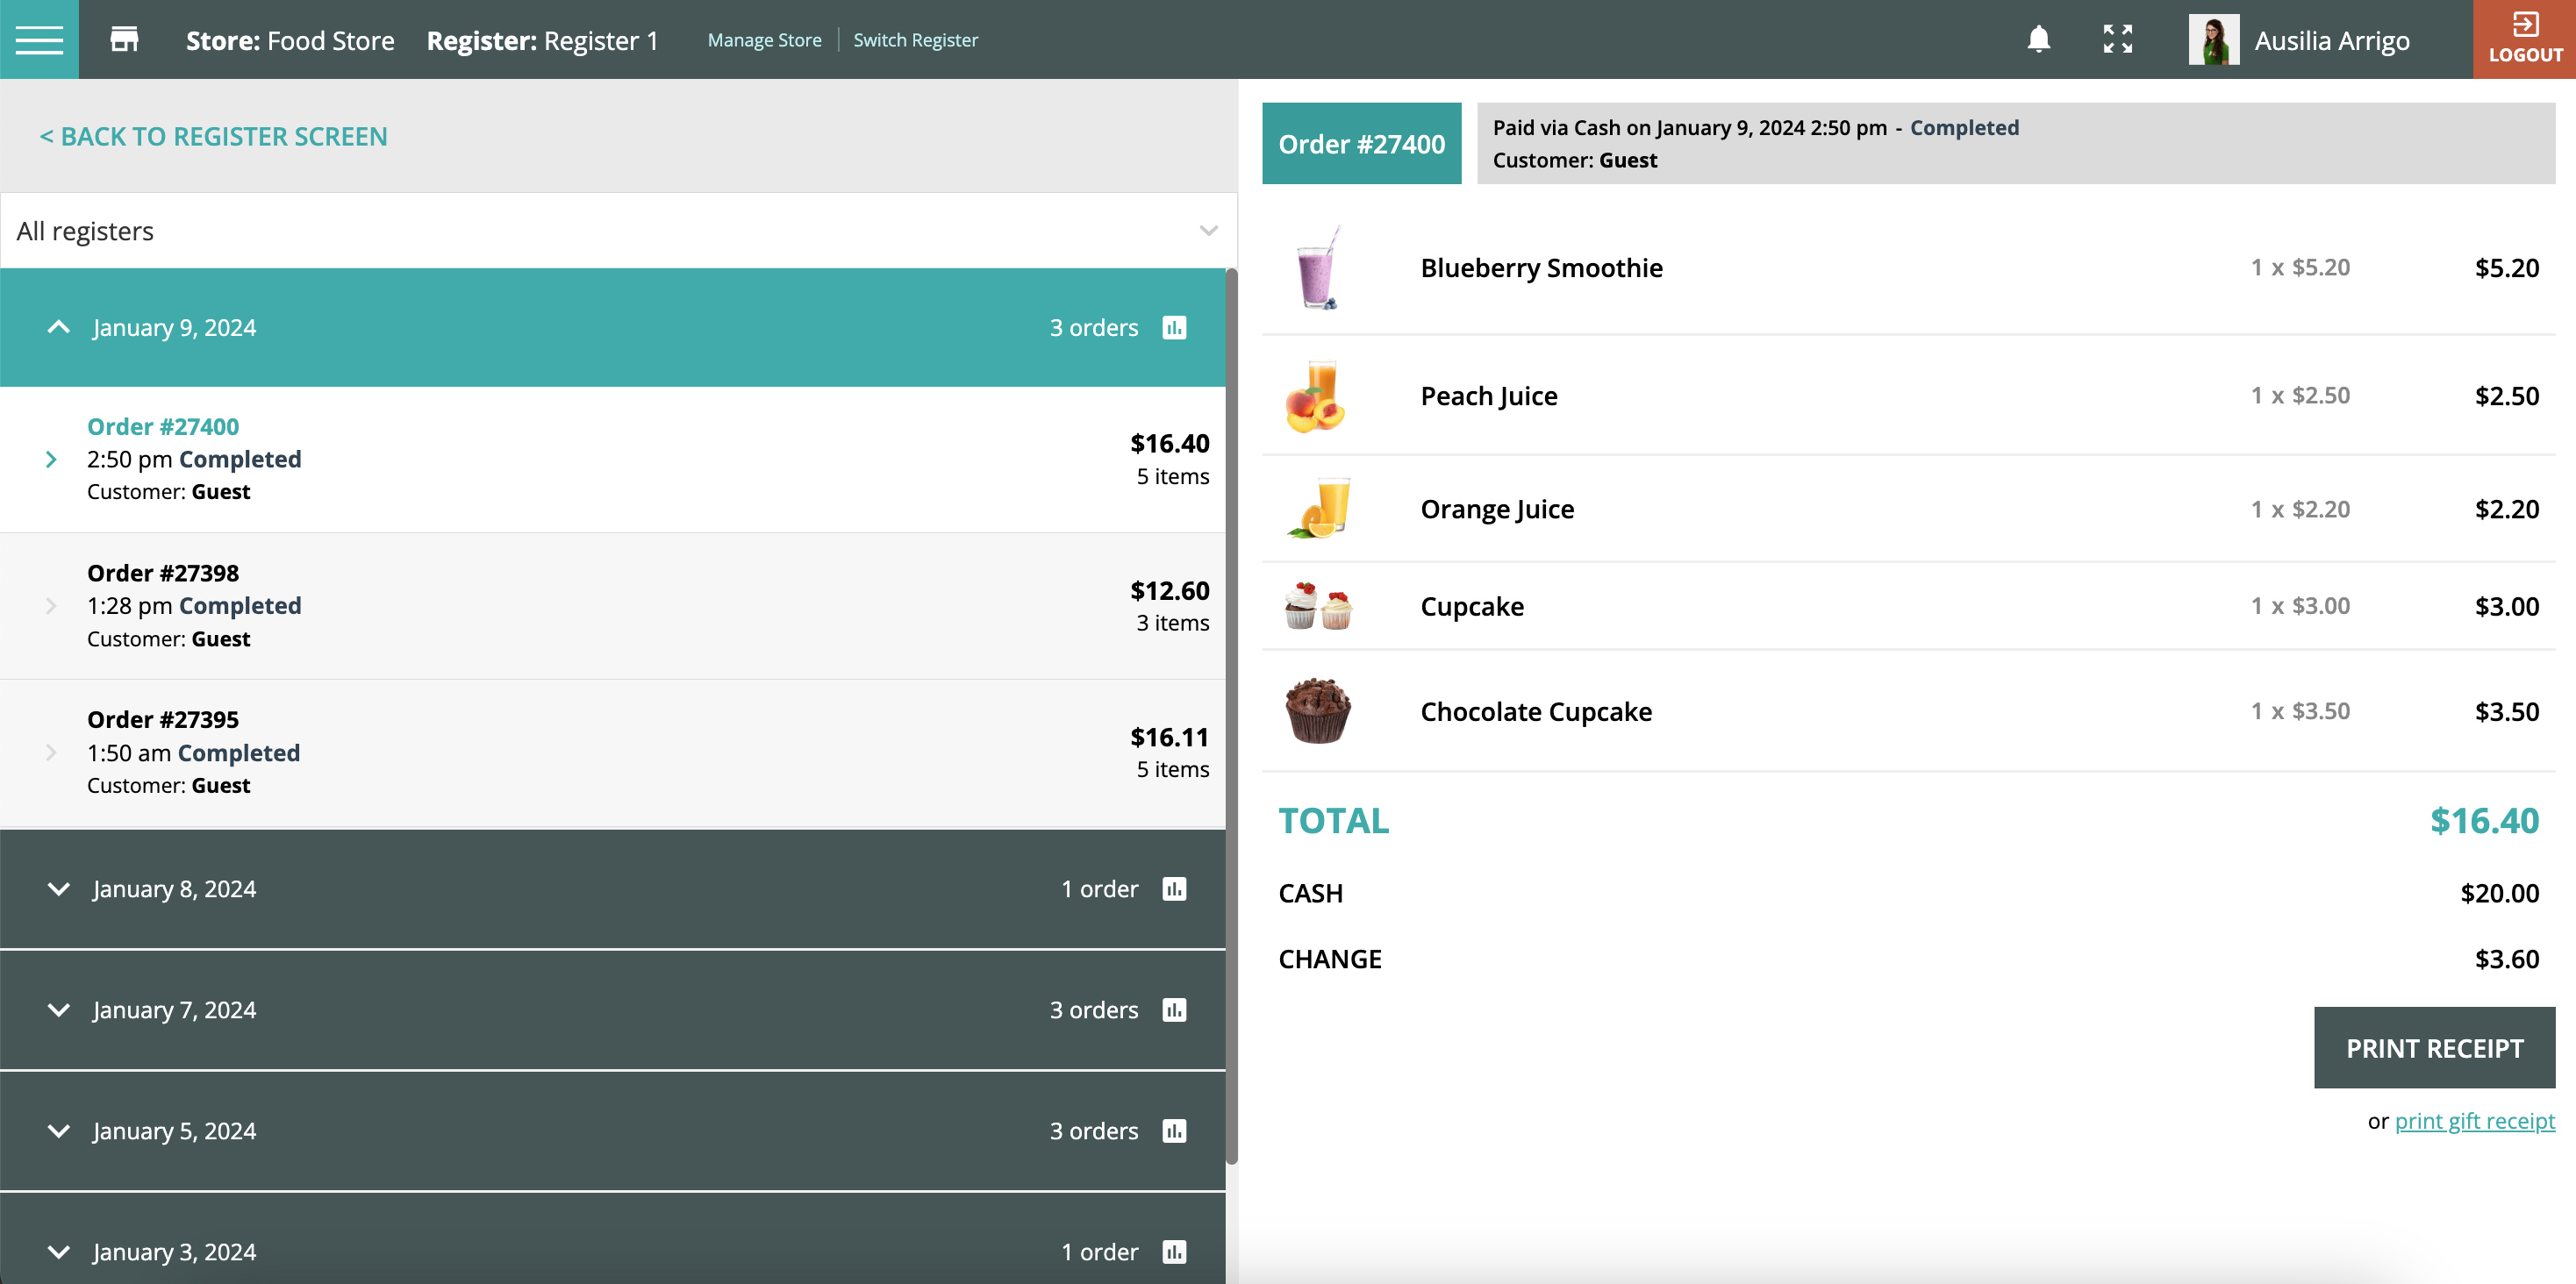Expand the January 7, 2024 group
The image size is (2576, 1284).
[x=59, y=1010]
